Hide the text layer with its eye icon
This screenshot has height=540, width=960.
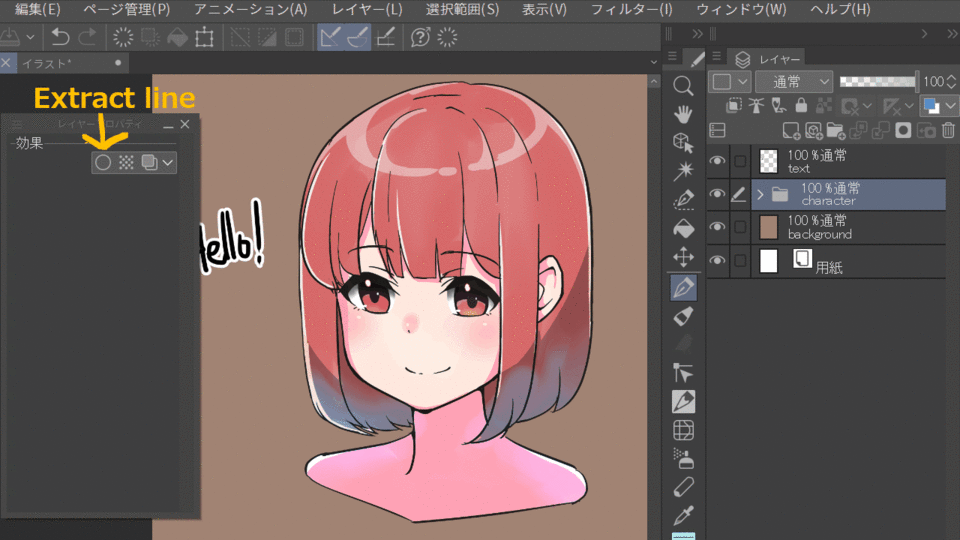(x=717, y=161)
